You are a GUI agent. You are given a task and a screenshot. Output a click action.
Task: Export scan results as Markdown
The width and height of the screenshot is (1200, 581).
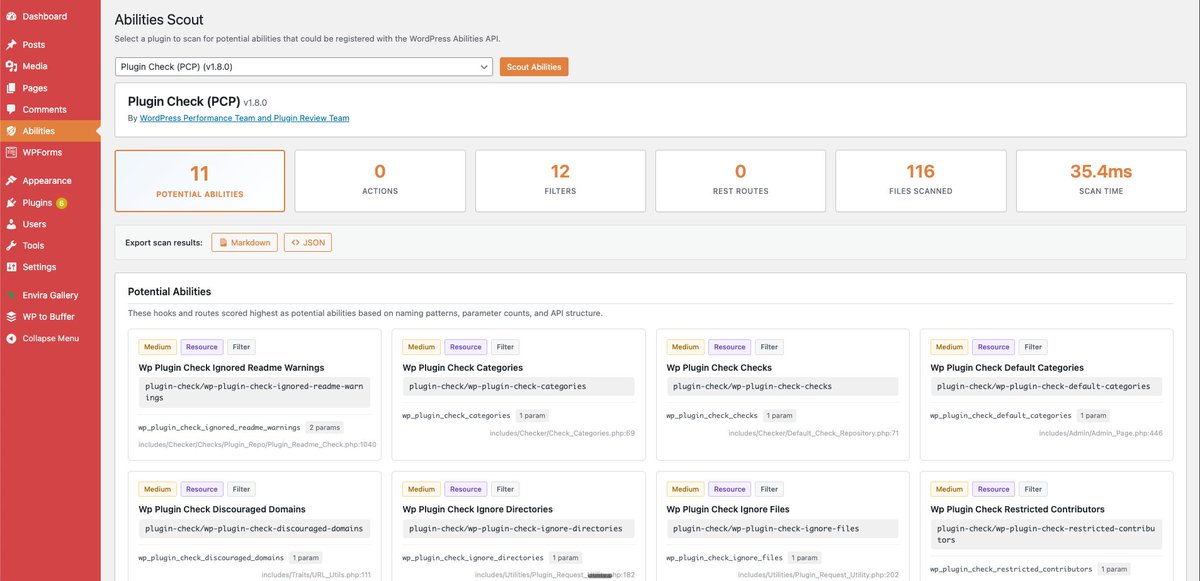point(245,242)
